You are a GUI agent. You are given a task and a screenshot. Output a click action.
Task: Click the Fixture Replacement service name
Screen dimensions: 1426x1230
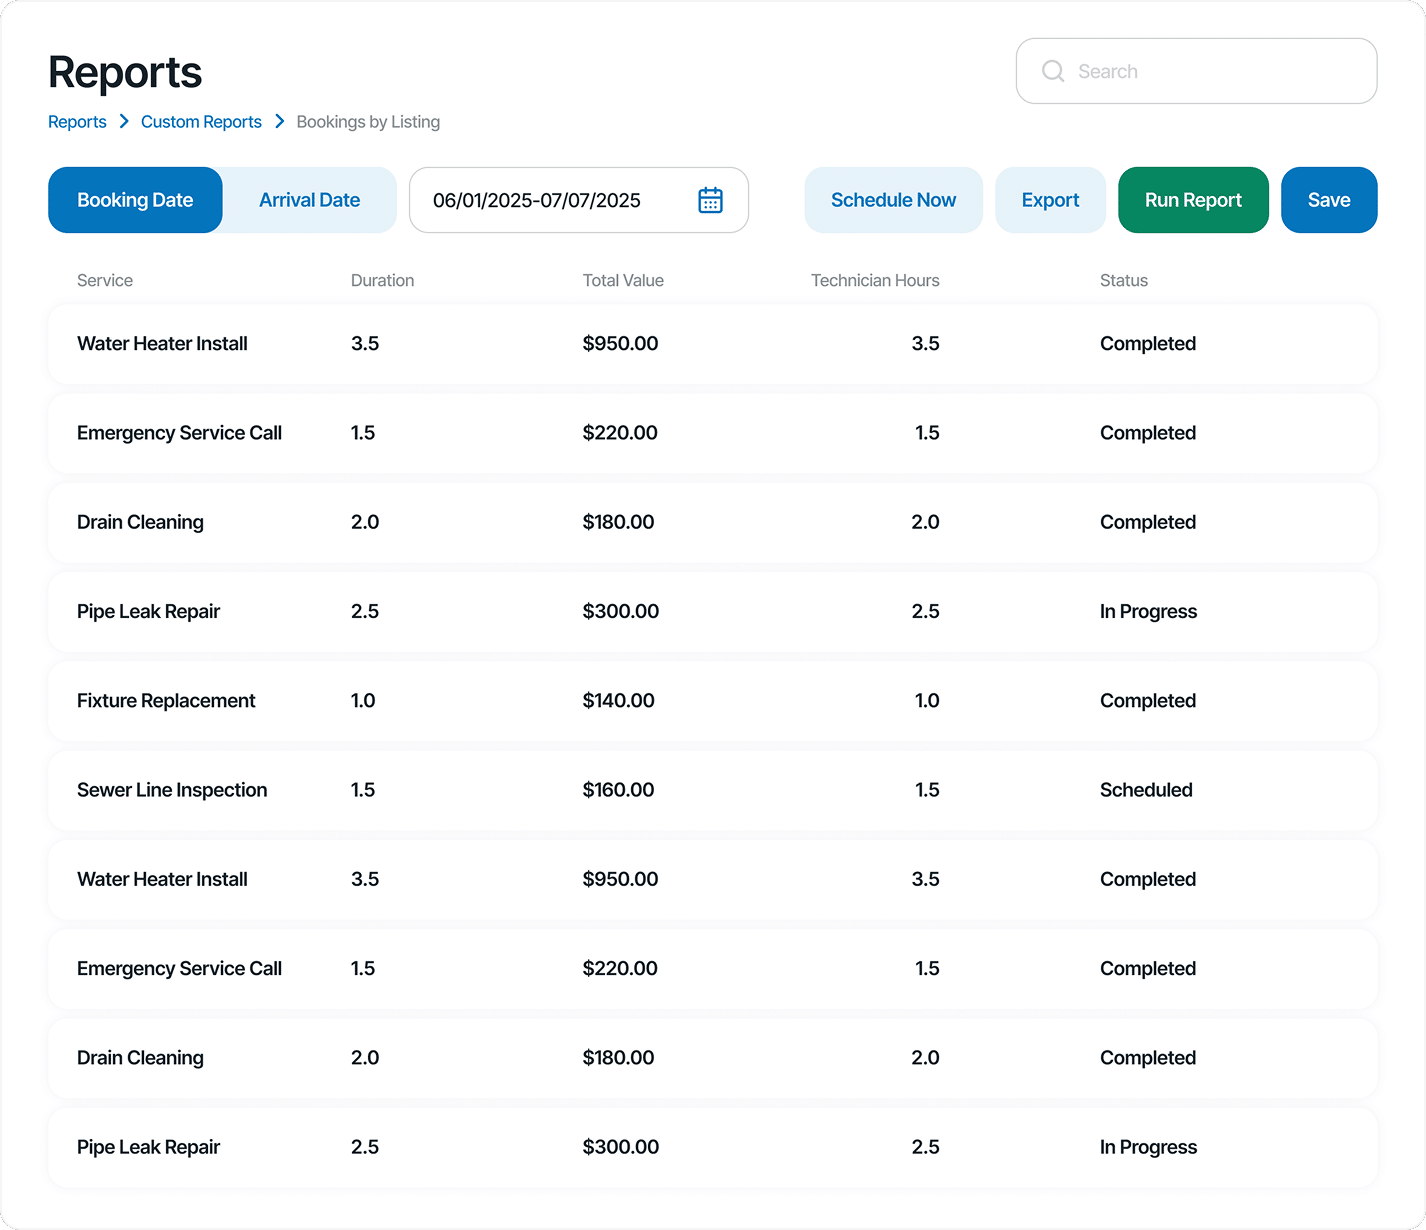coord(166,701)
